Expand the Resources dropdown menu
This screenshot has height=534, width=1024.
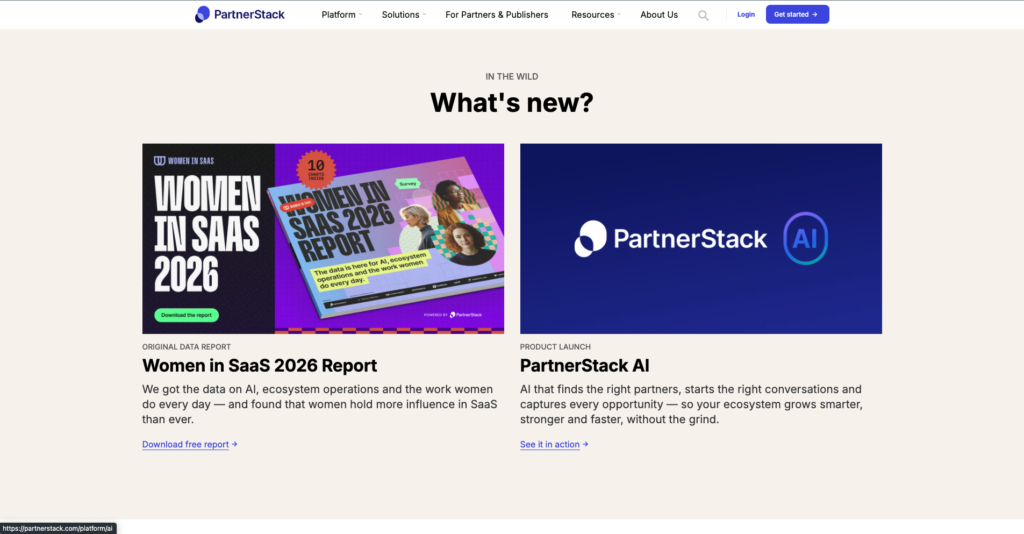tap(596, 14)
